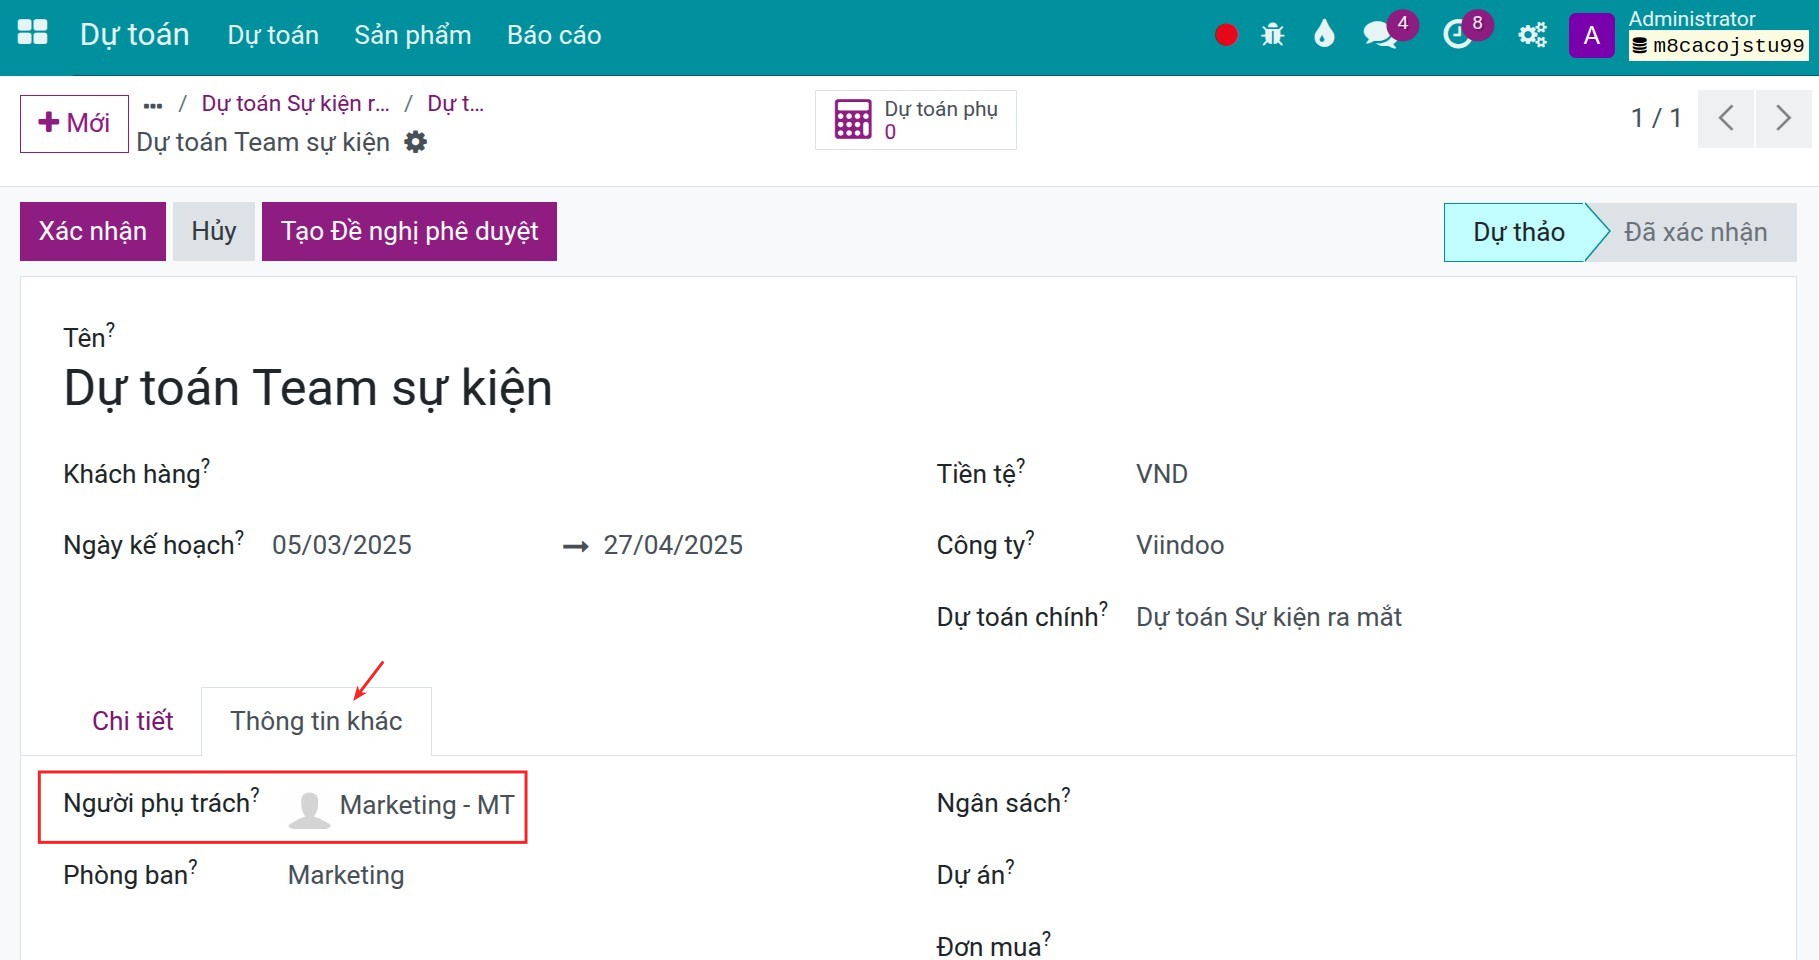This screenshot has height=960, width=1819.
Task: Go to the previous record arrow
Action: pos(1726,118)
